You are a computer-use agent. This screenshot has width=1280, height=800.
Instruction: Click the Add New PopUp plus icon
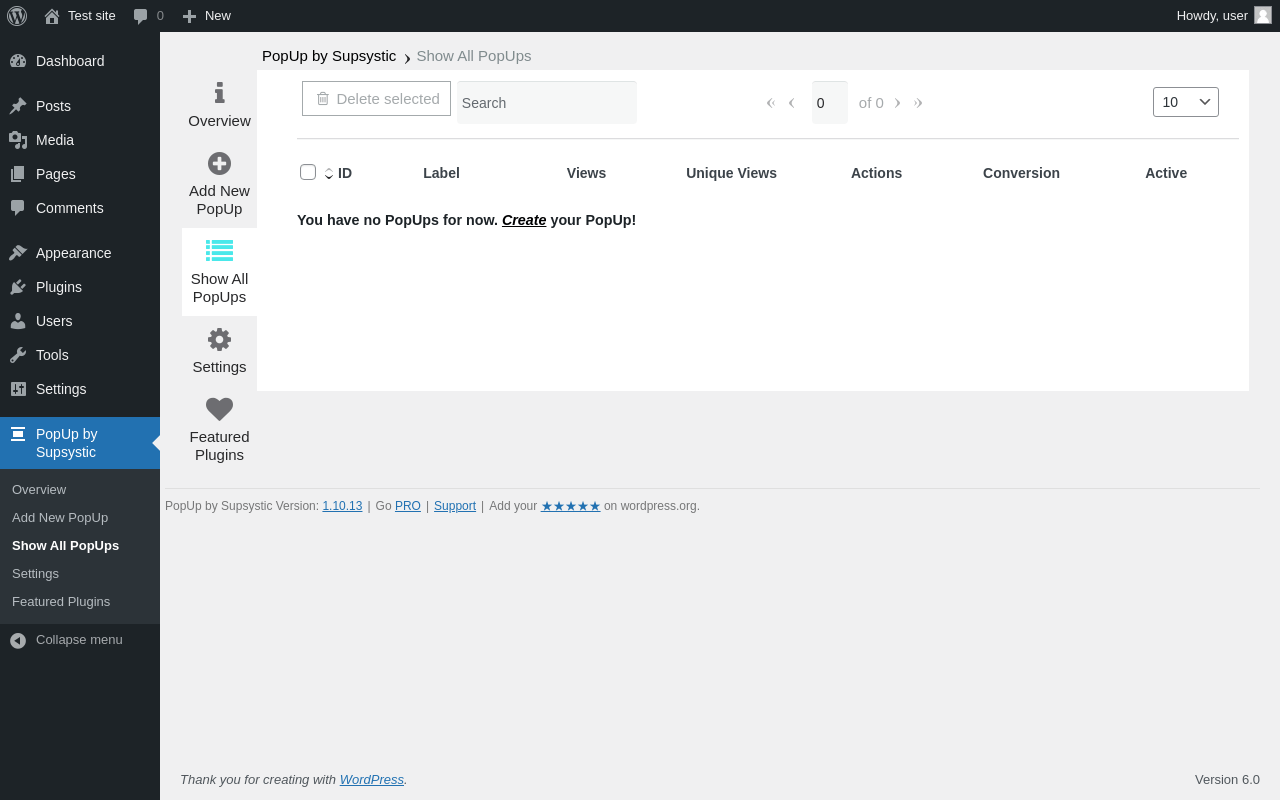click(219, 163)
